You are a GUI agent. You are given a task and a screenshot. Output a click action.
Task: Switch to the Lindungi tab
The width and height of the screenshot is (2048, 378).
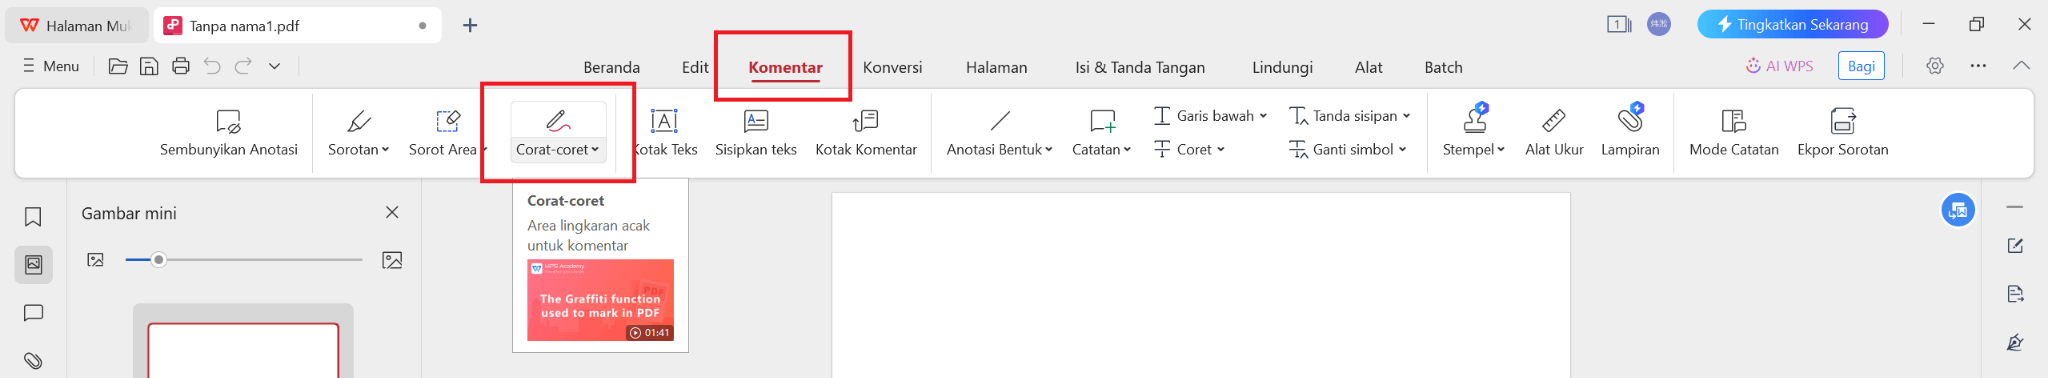tap(1282, 67)
